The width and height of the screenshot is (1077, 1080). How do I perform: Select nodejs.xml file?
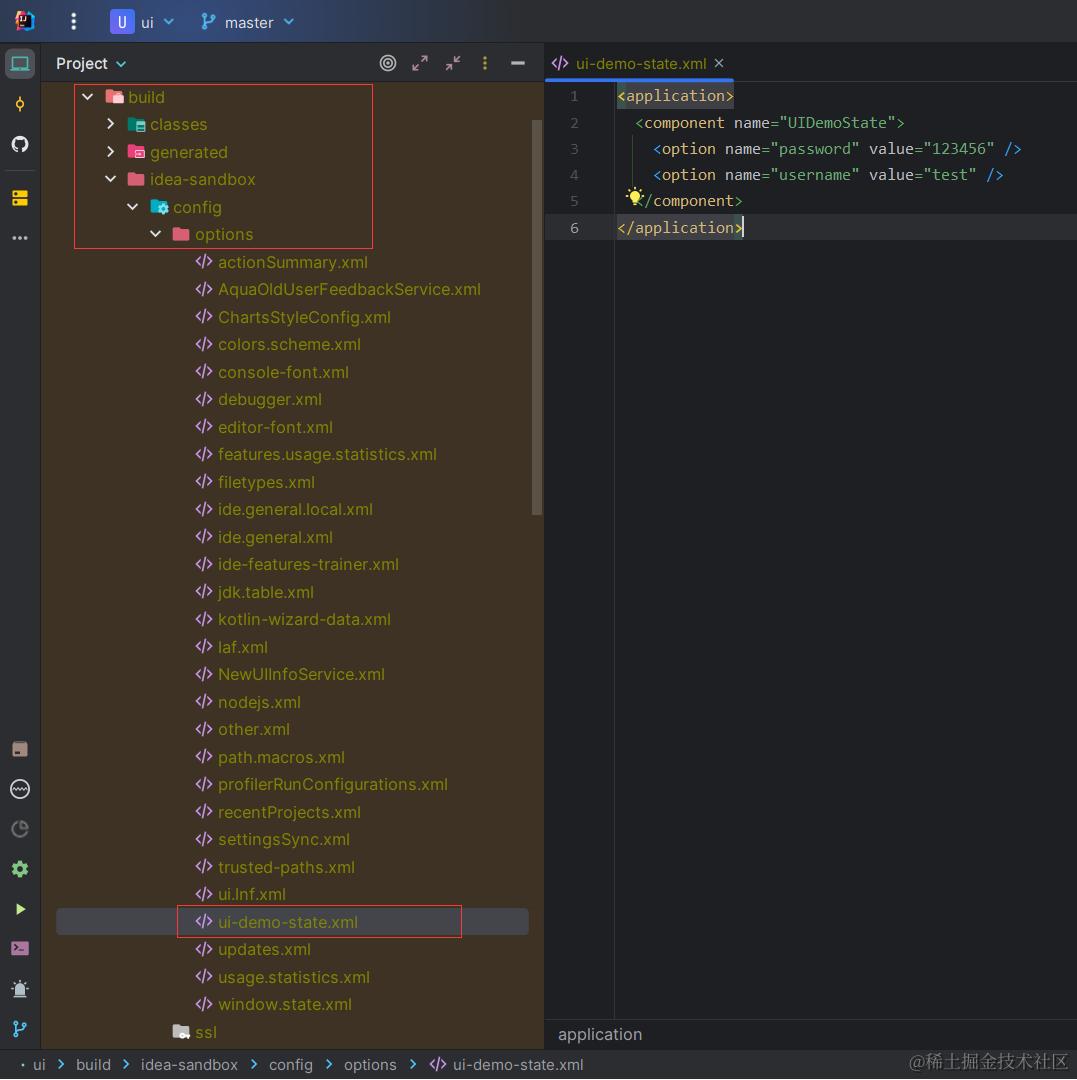(x=259, y=703)
